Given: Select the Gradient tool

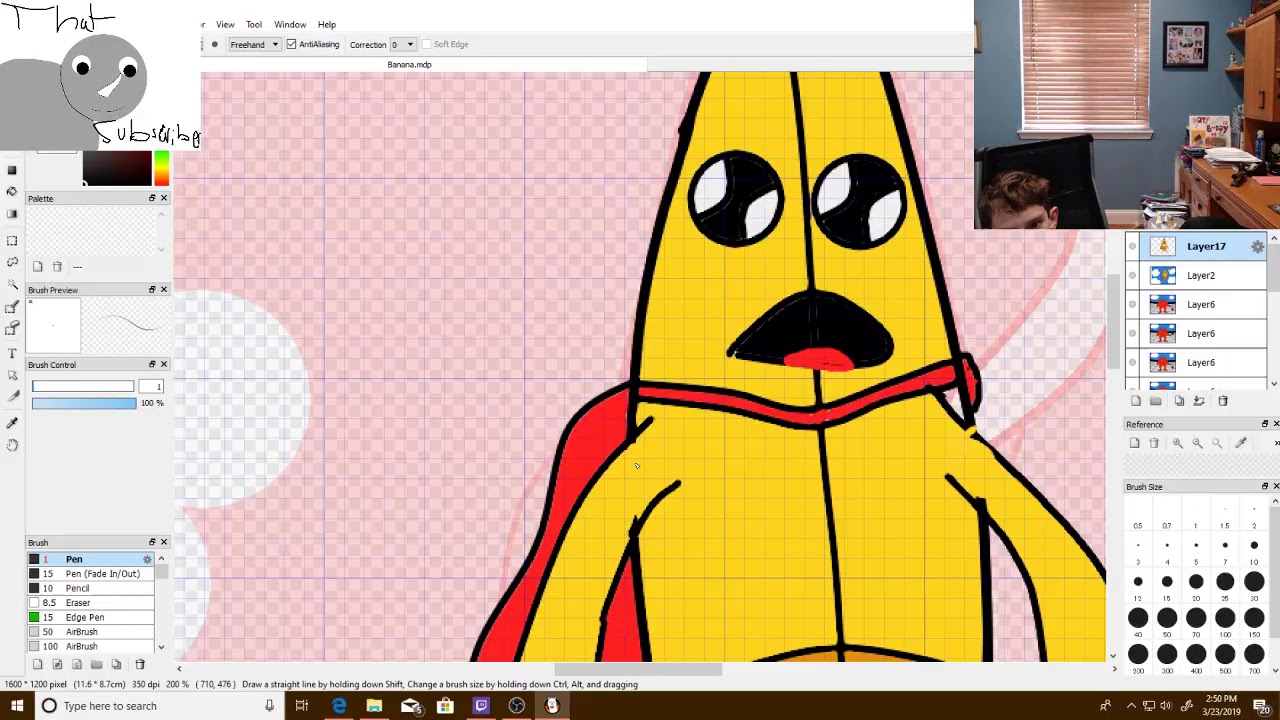Looking at the screenshot, I should pyautogui.click(x=12, y=214).
